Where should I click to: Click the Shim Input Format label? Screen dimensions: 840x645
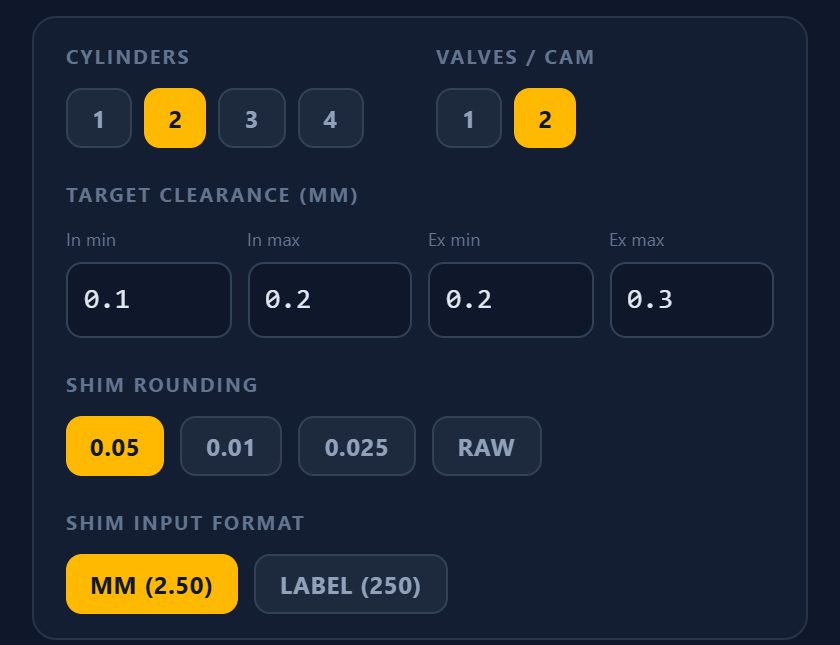tap(185, 523)
